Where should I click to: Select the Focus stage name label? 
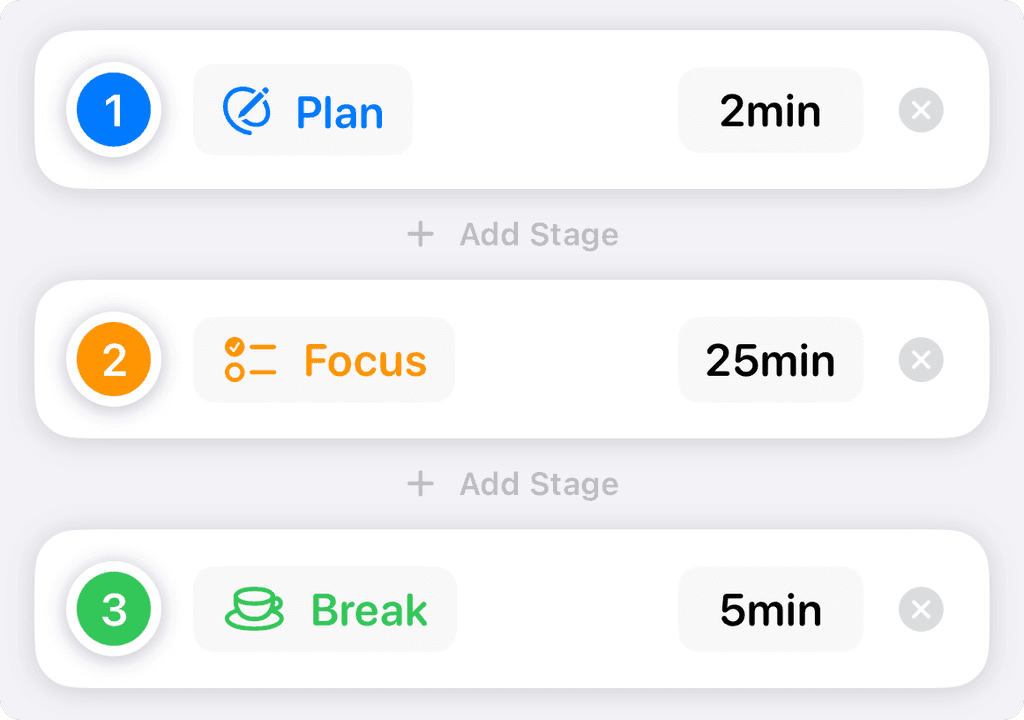coord(364,360)
